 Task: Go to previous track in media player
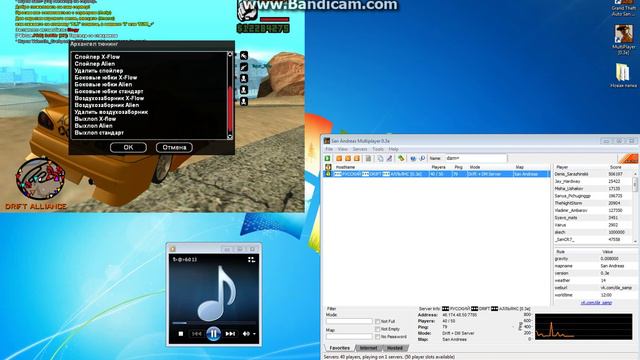pyautogui.click(x=196, y=333)
